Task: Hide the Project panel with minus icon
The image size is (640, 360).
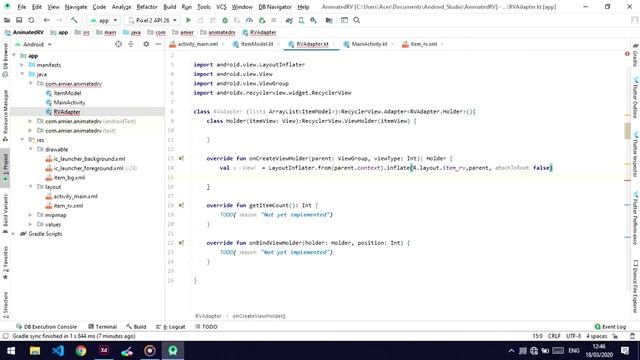Action: tap(158, 44)
